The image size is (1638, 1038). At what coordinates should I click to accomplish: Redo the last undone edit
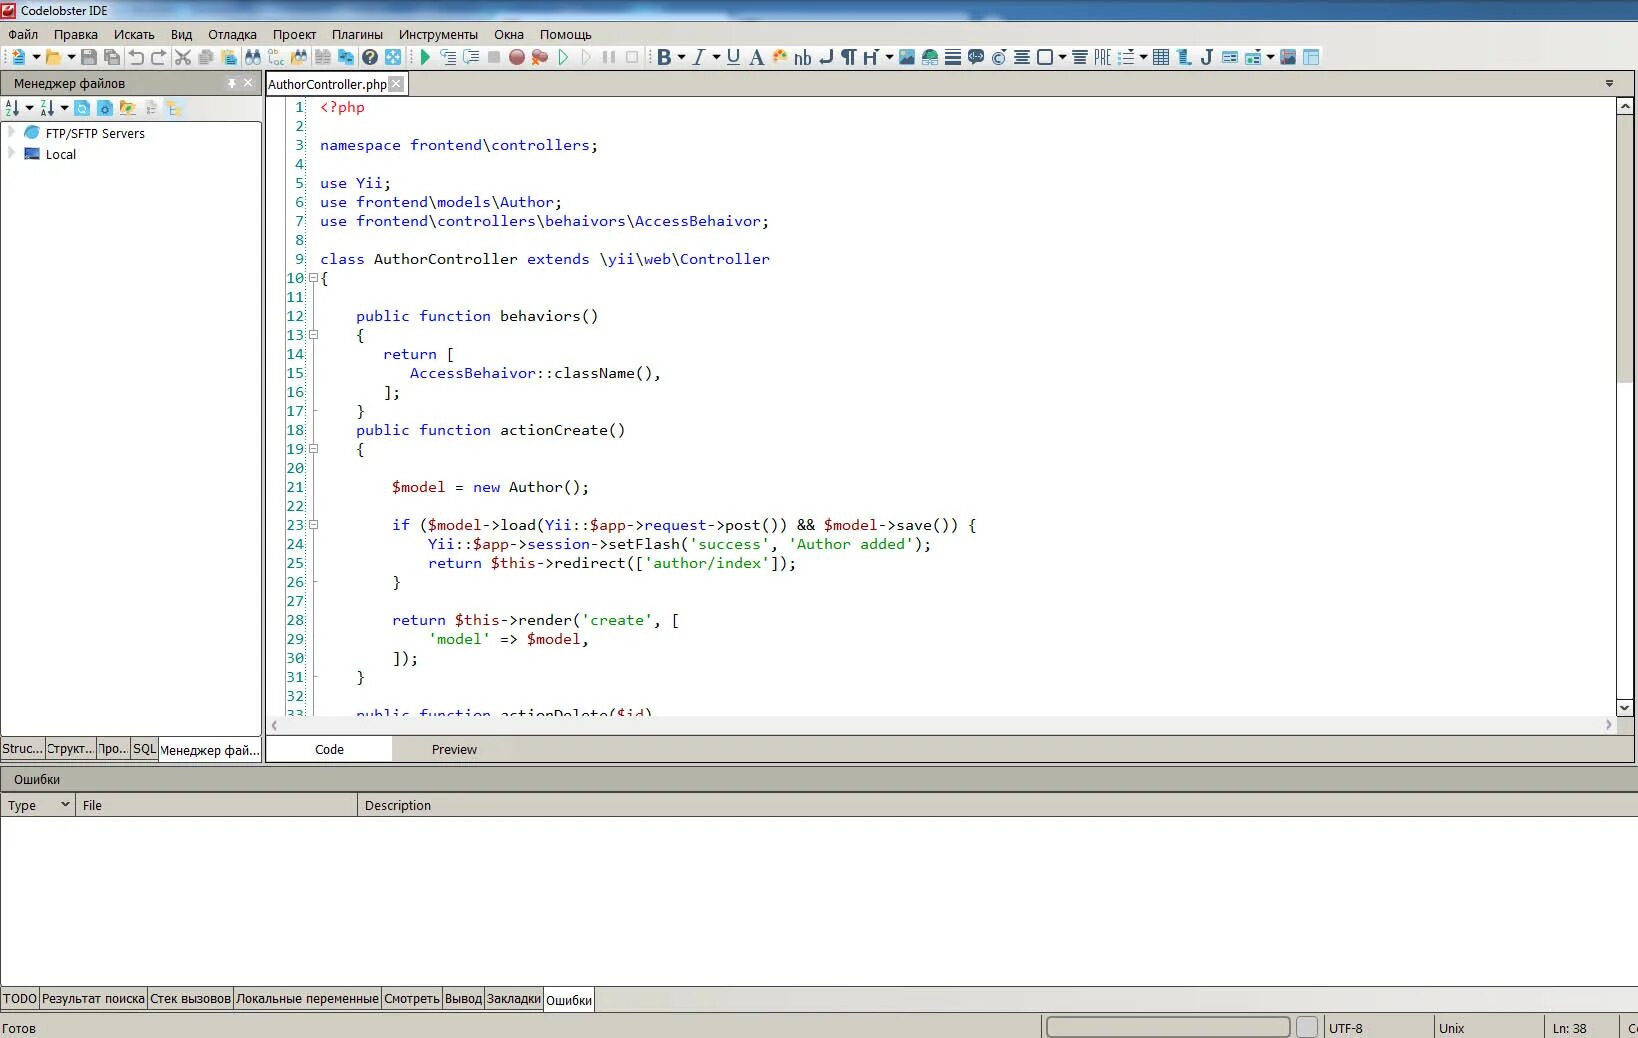[x=158, y=57]
